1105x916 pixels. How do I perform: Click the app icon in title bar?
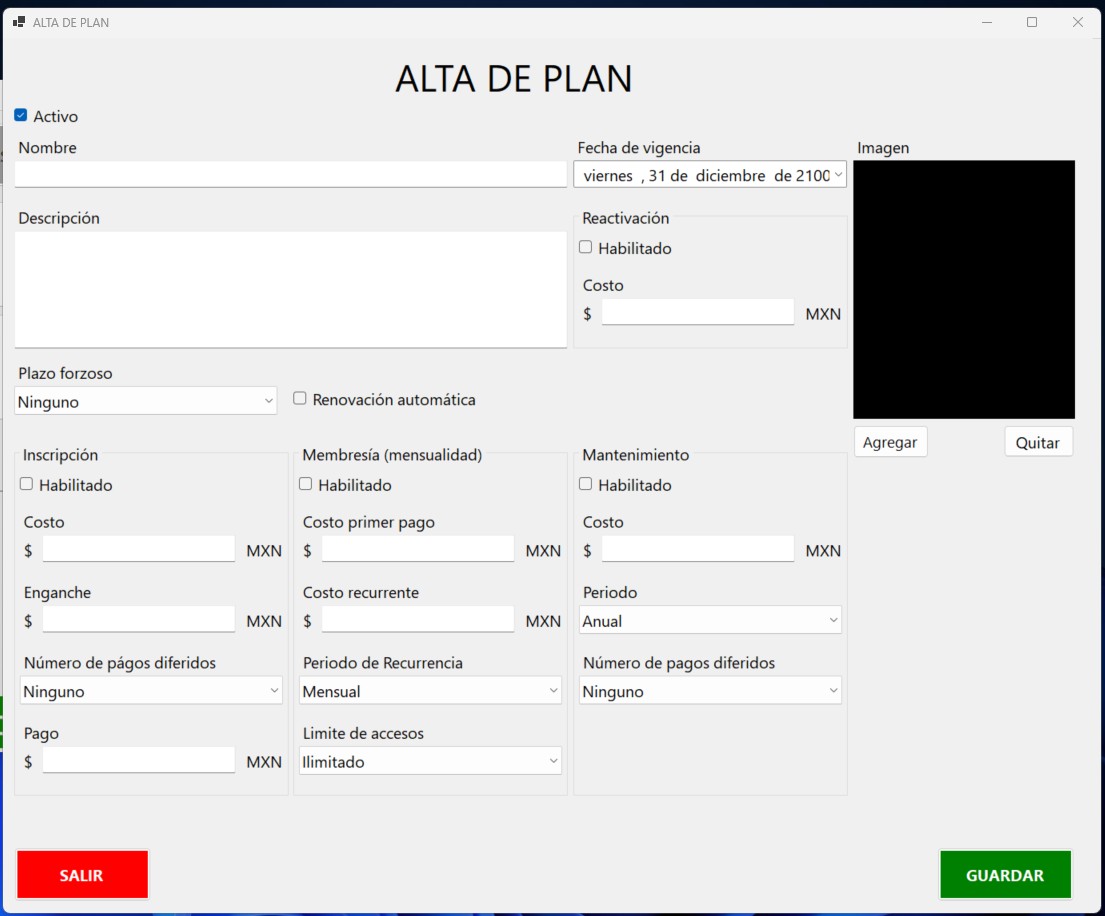click(x=19, y=22)
